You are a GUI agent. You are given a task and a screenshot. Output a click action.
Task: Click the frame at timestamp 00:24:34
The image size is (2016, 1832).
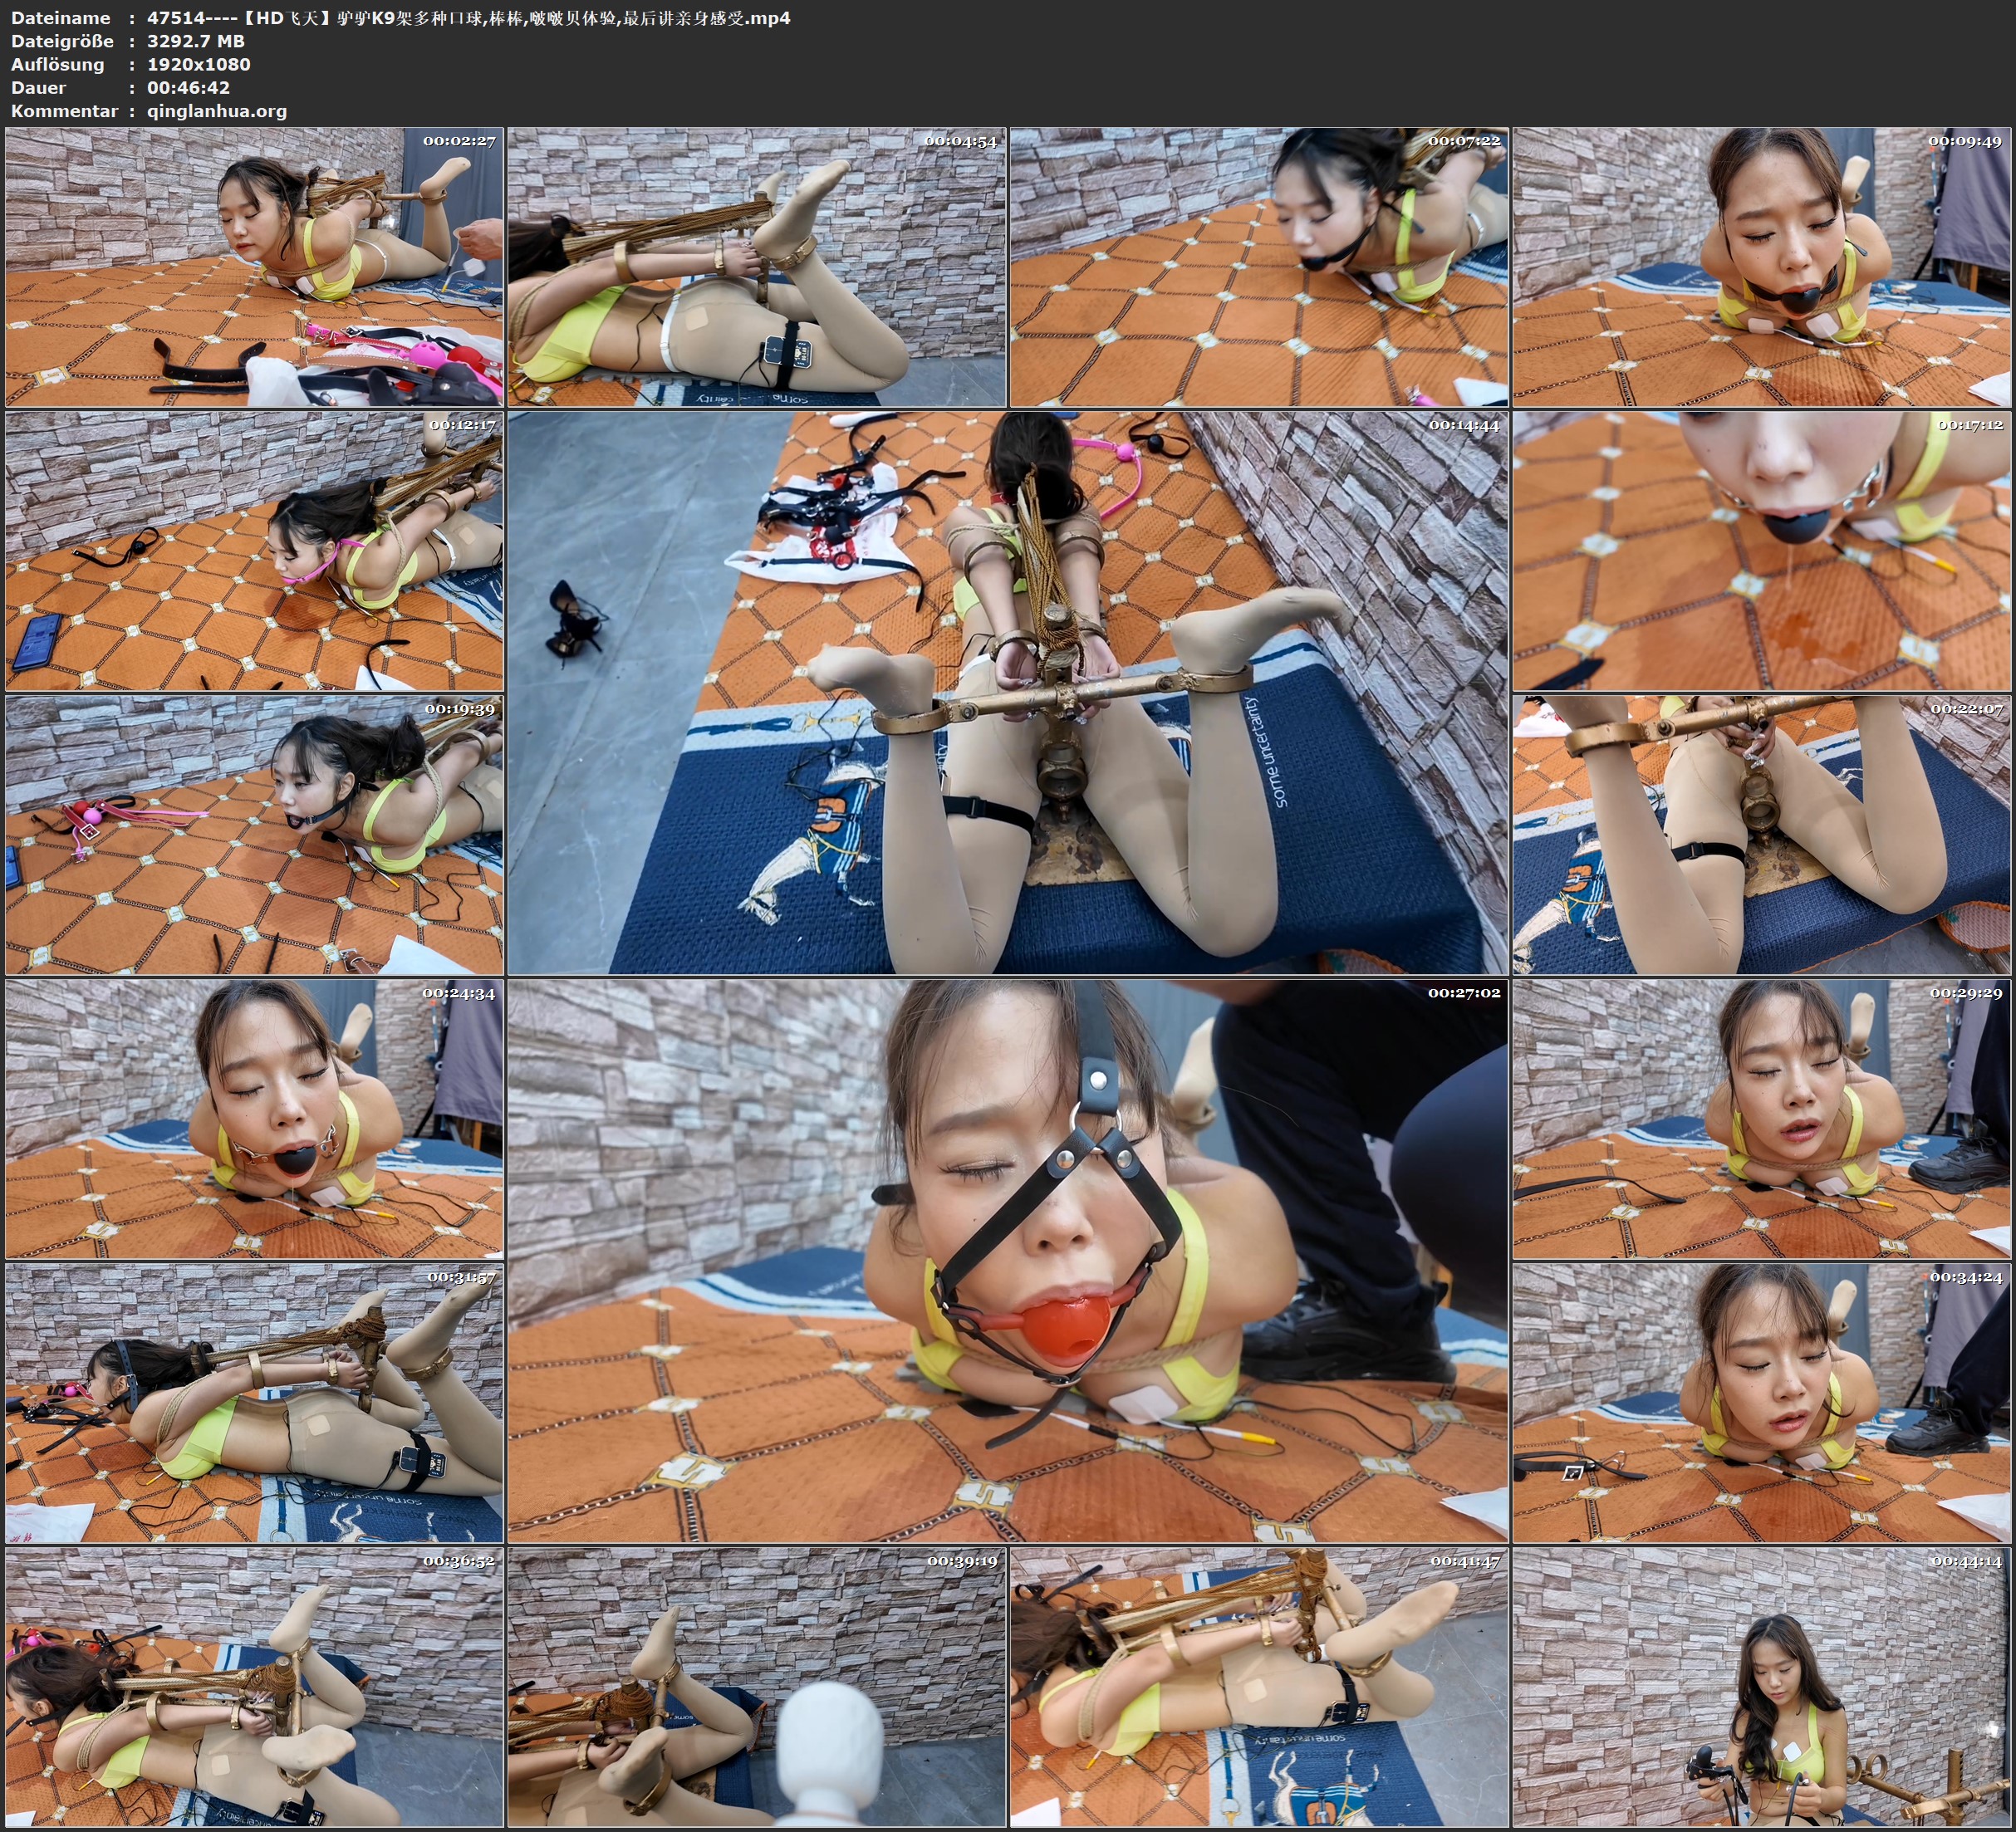(x=254, y=1119)
